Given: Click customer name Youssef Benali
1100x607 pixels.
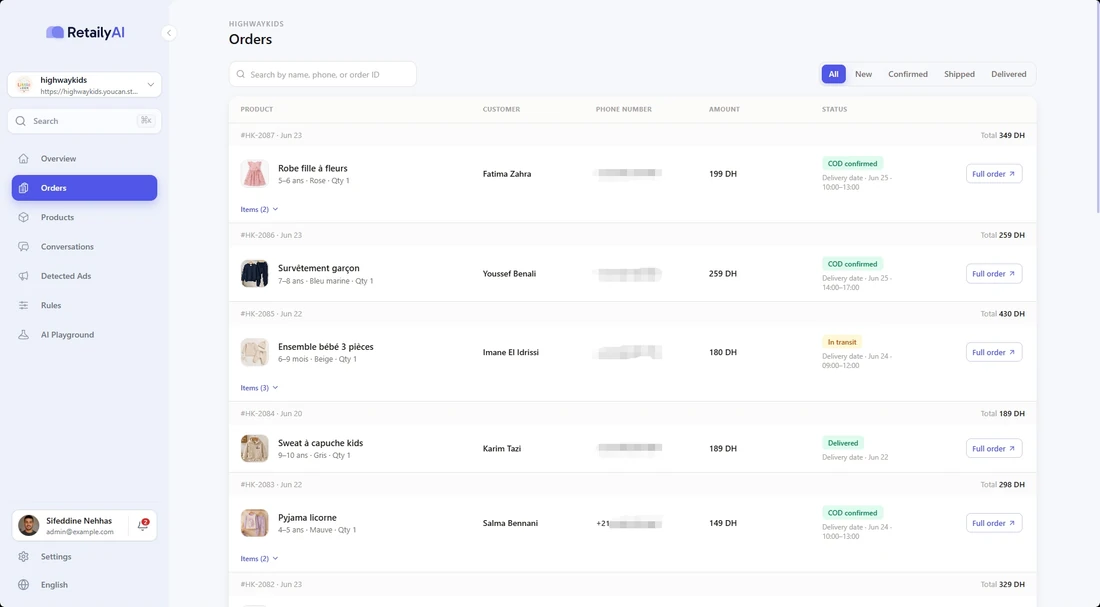Looking at the screenshot, I should [509, 274].
